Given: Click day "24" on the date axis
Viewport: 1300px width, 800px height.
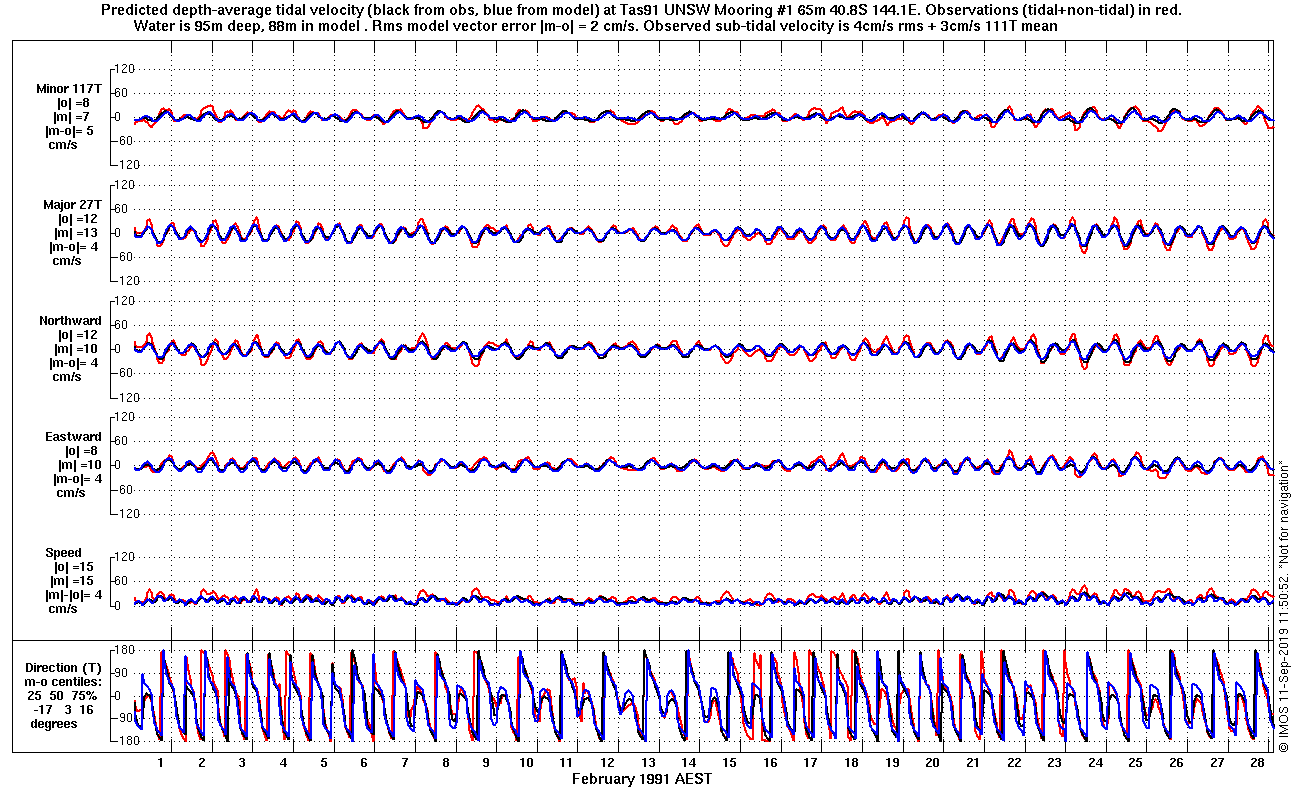Looking at the screenshot, I should pos(1095,762).
